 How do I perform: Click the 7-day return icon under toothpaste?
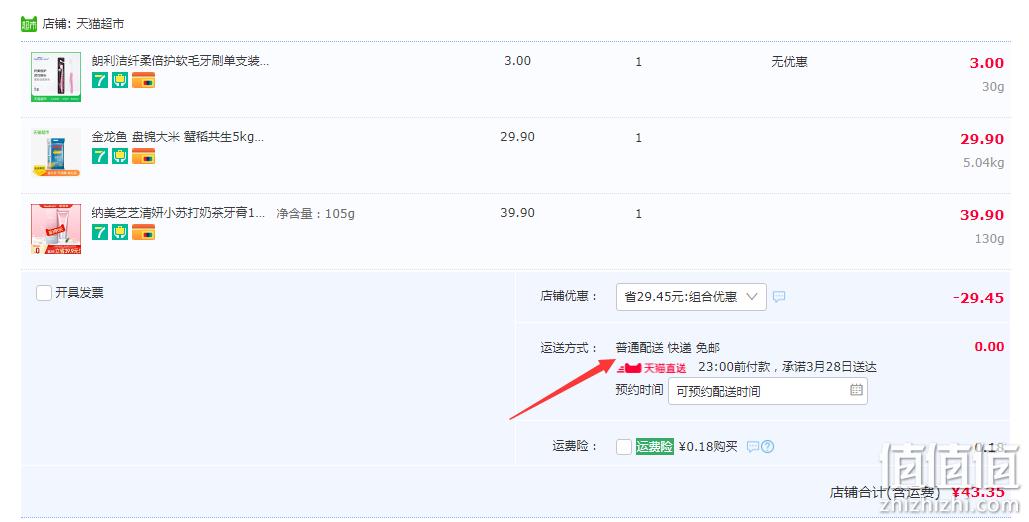[100, 232]
